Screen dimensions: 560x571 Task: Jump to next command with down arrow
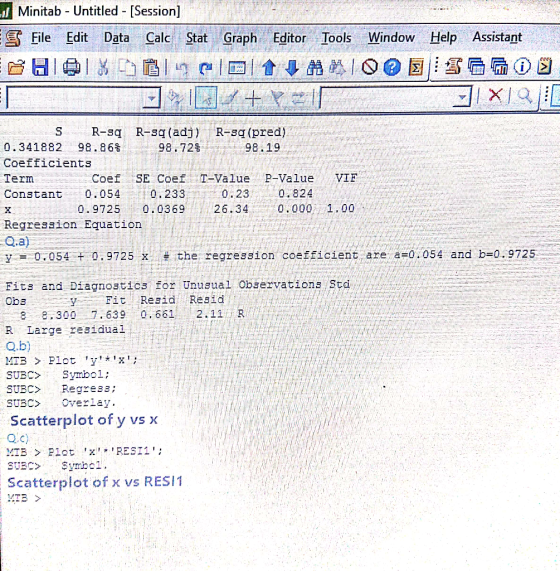pos(292,67)
